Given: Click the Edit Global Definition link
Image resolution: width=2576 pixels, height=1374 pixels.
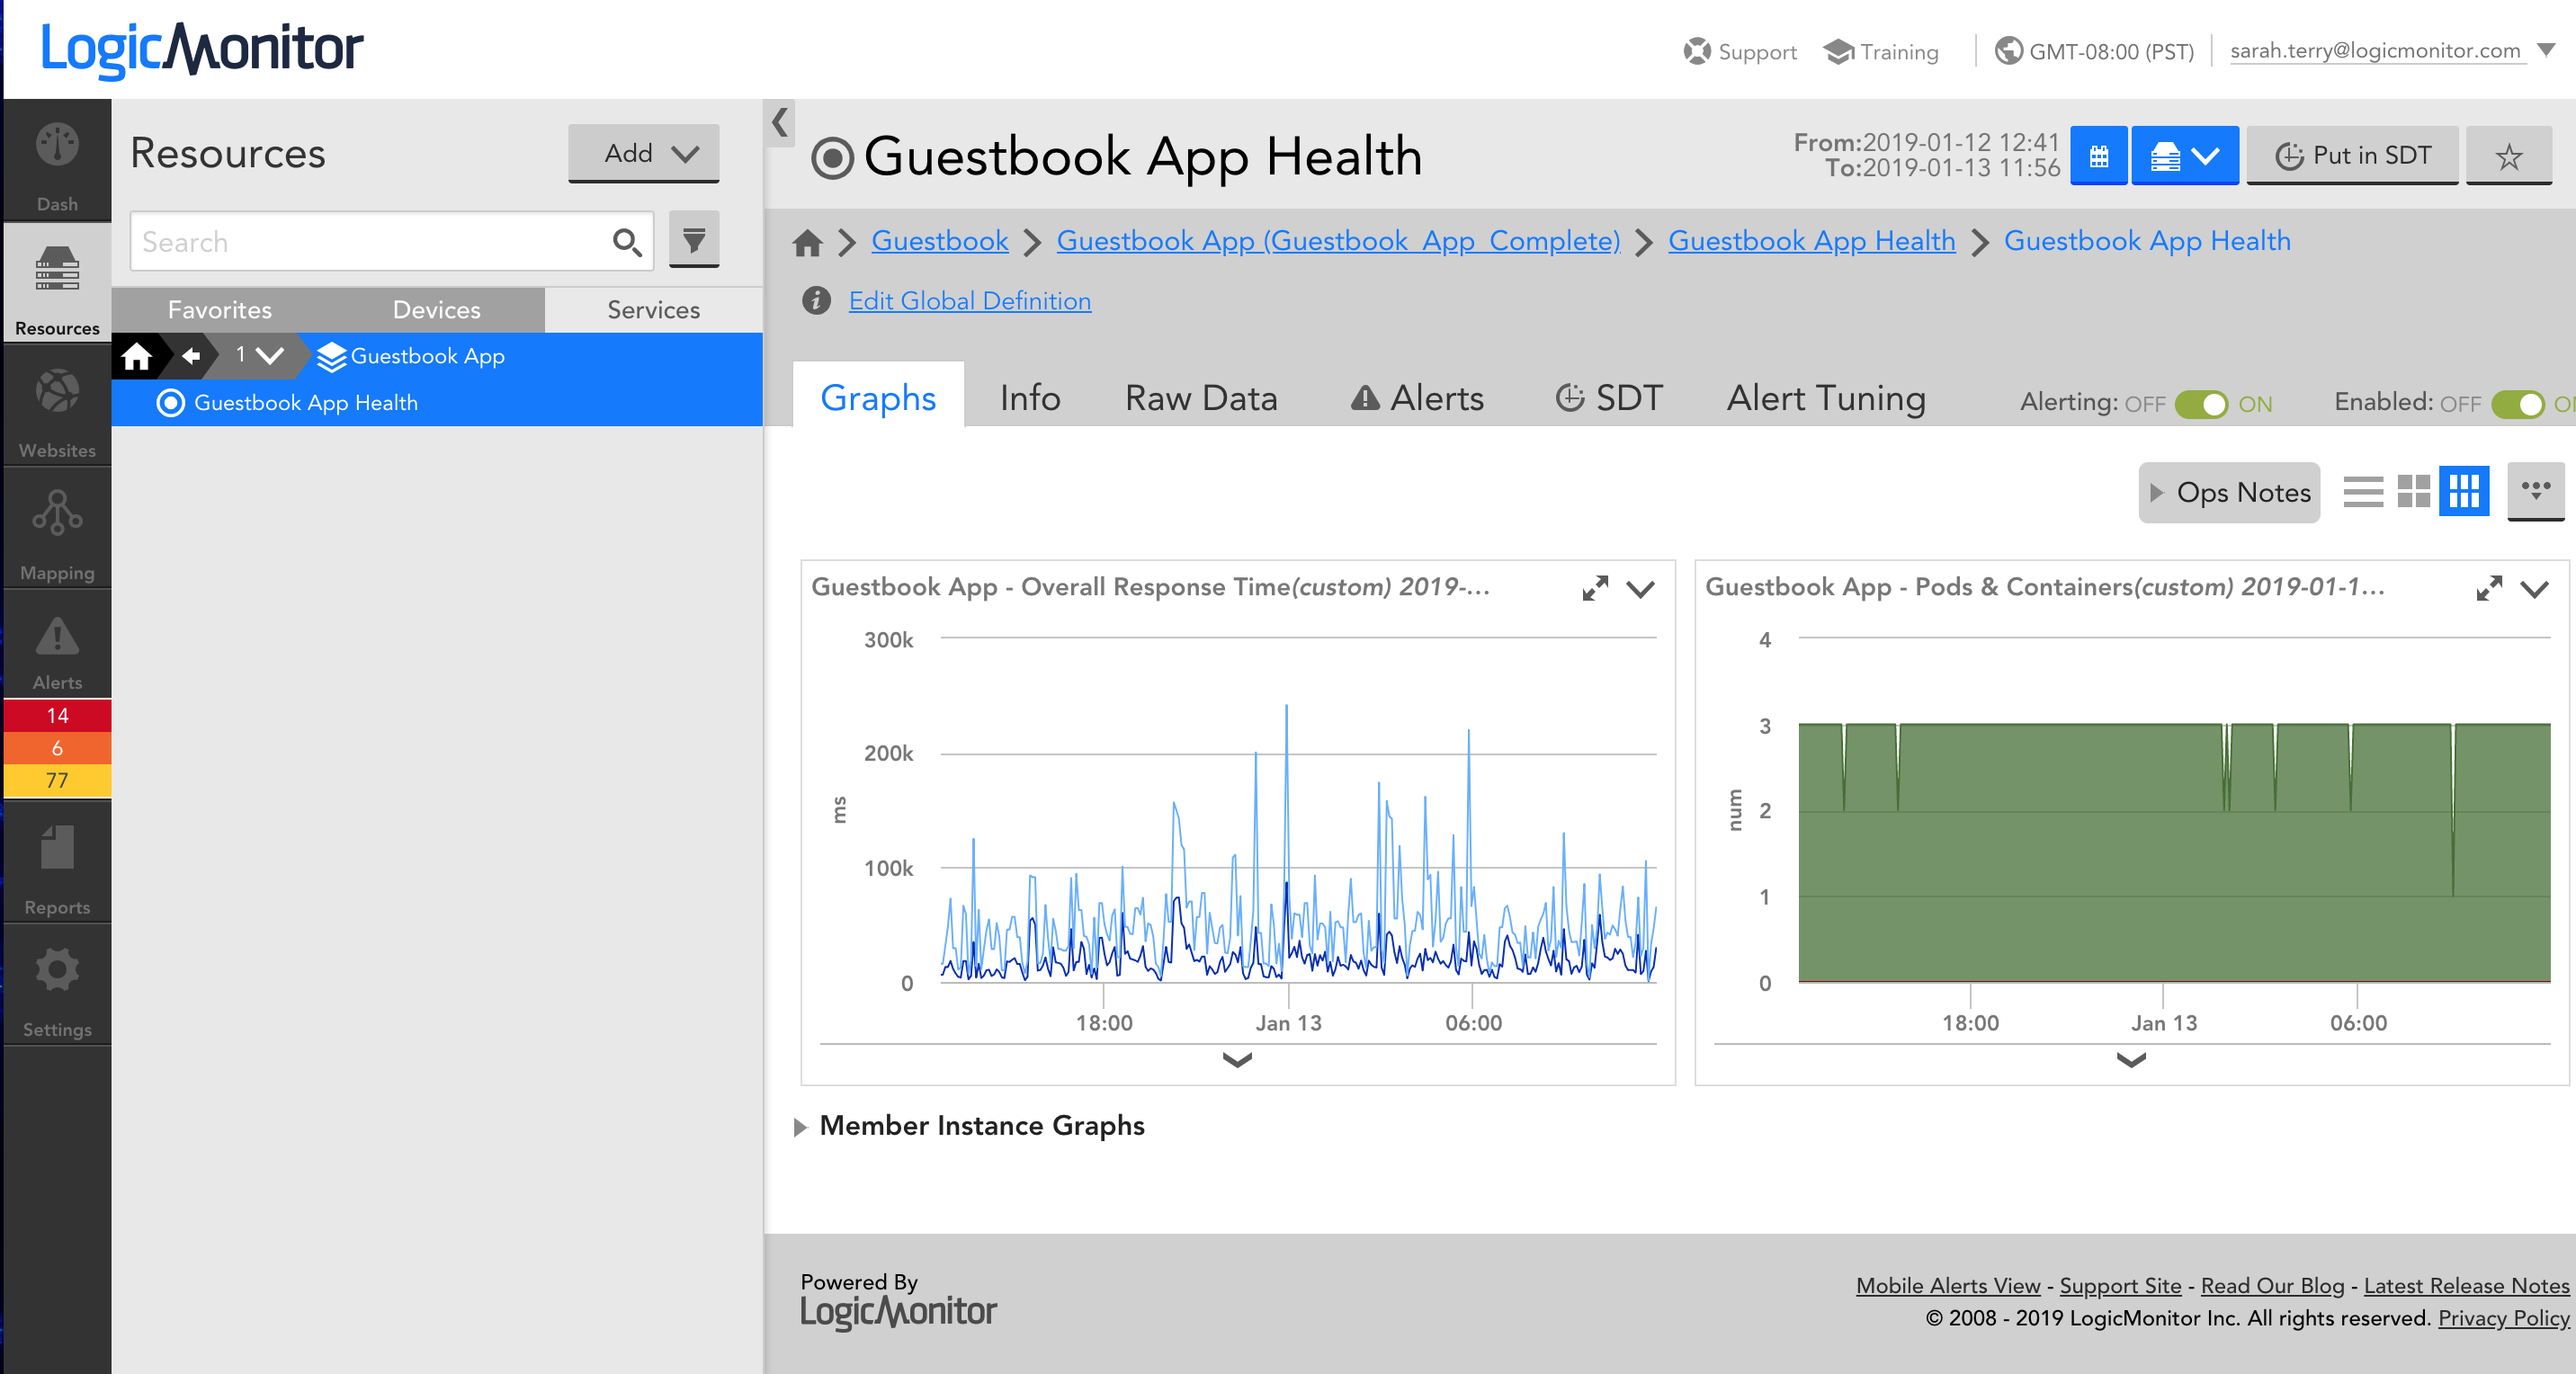Looking at the screenshot, I should (969, 301).
